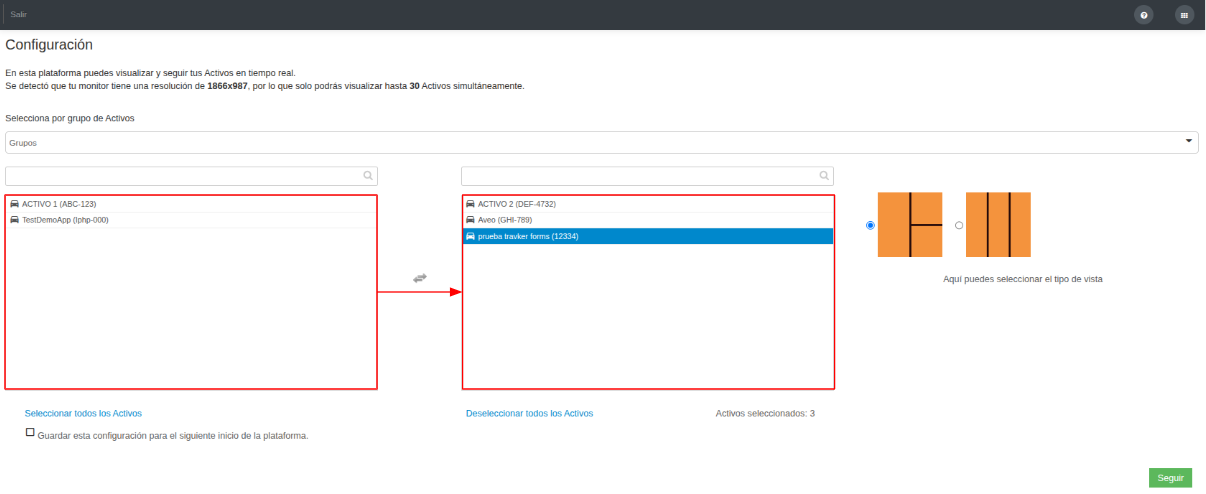This screenshot has height=494, width=1206.
Task: Select the split-right layout radio button
Action: click(x=870, y=225)
